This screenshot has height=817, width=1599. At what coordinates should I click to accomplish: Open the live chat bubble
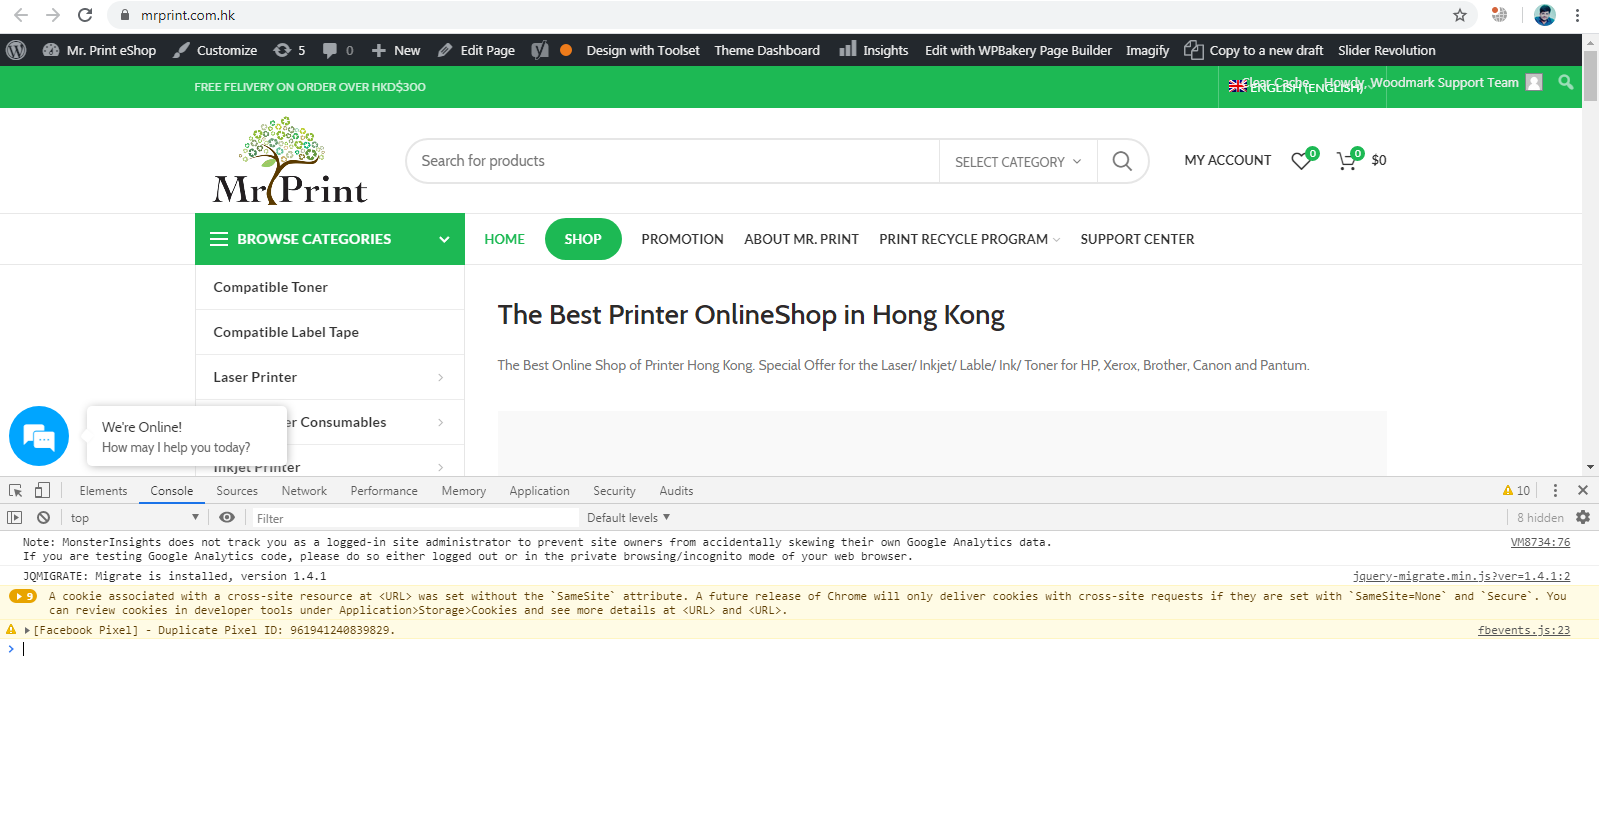[x=39, y=436]
